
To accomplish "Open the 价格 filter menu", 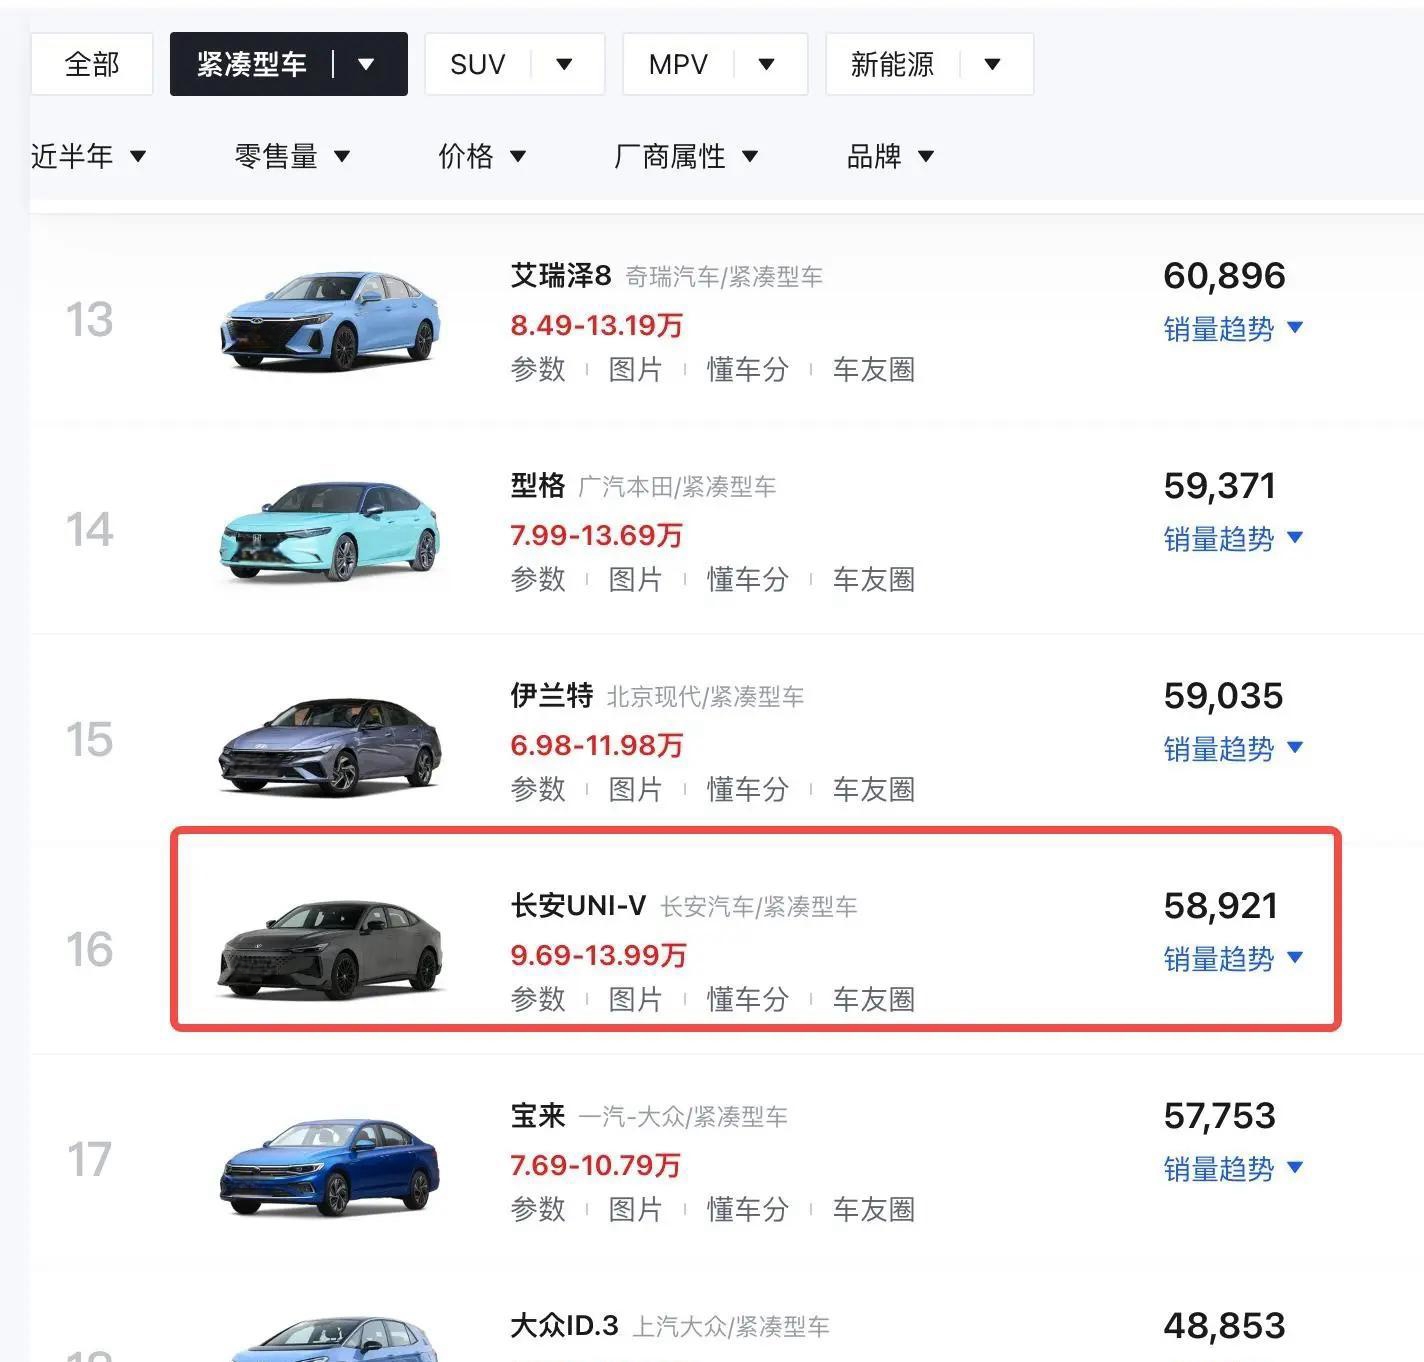I will [x=481, y=156].
